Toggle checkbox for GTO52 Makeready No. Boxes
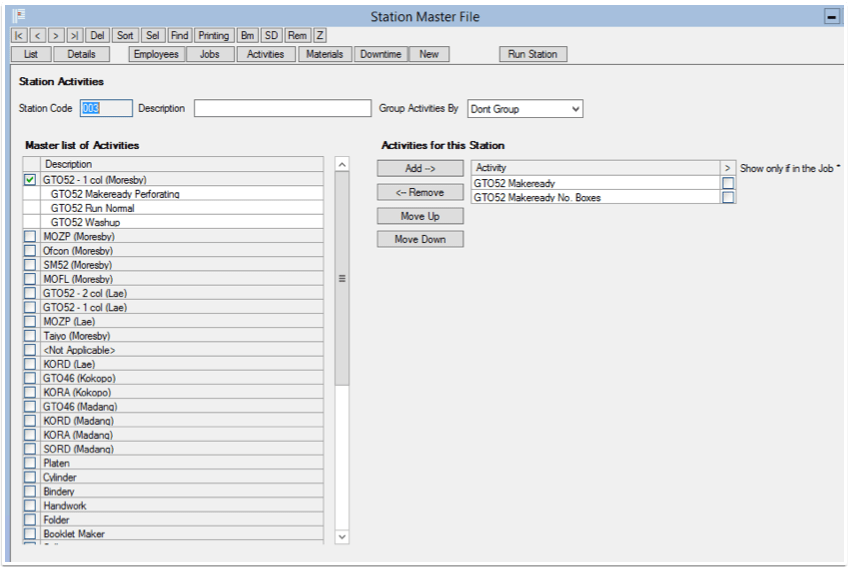Screen dimensions: 848x567 click(728, 197)
